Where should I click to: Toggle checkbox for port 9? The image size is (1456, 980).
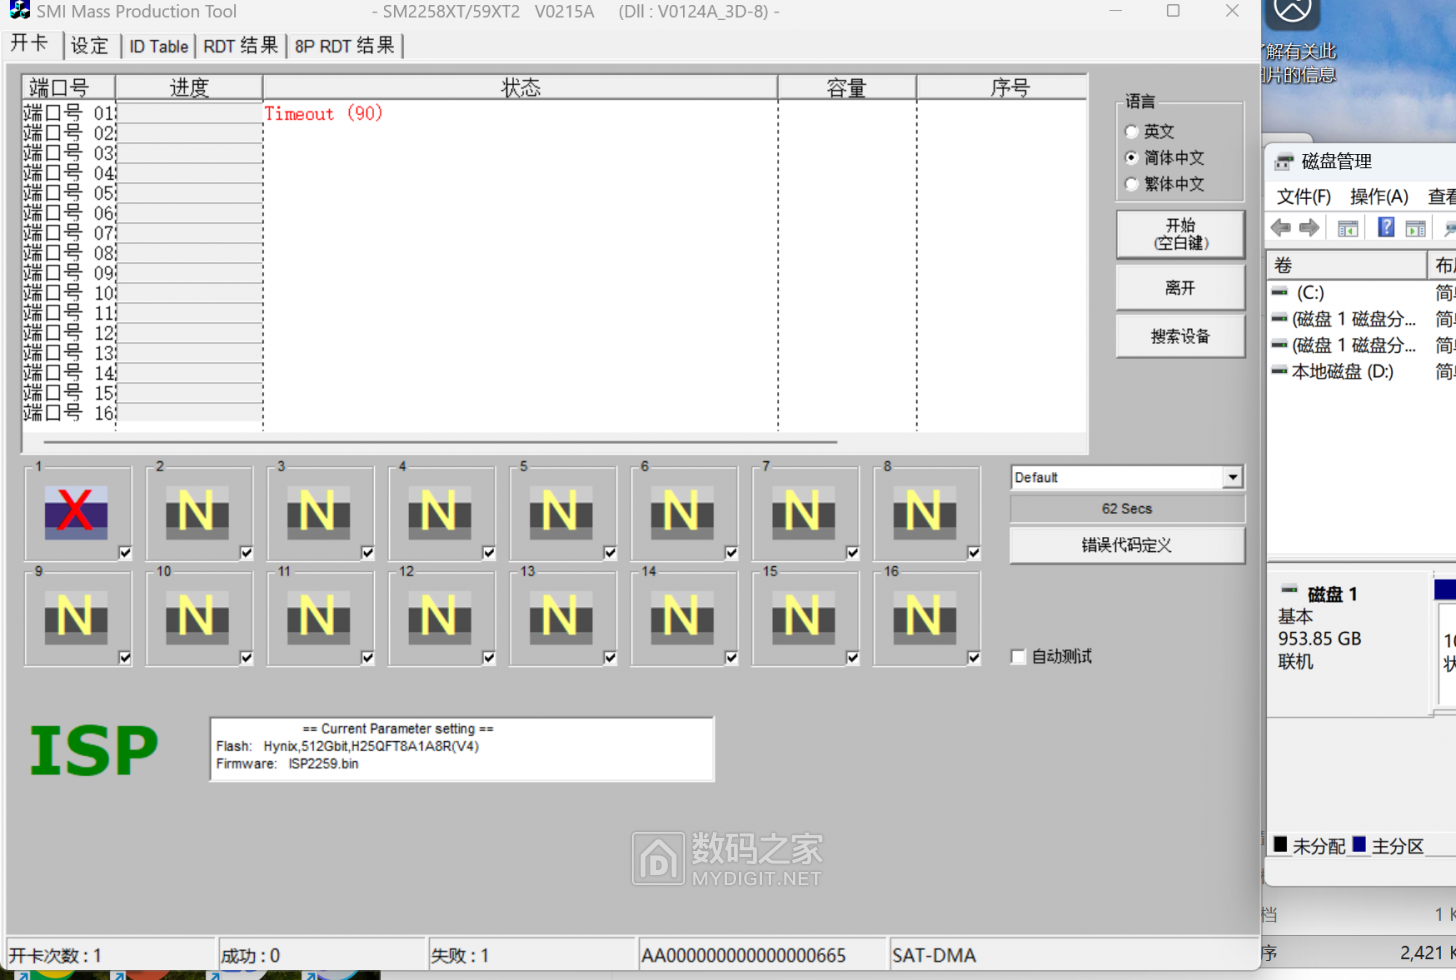point(125,658)
